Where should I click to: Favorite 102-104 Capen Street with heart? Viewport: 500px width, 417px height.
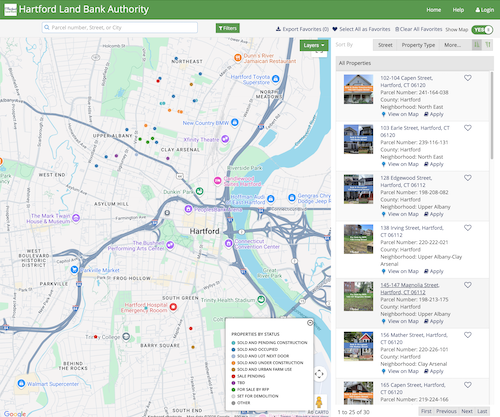[x=468, y=78]
